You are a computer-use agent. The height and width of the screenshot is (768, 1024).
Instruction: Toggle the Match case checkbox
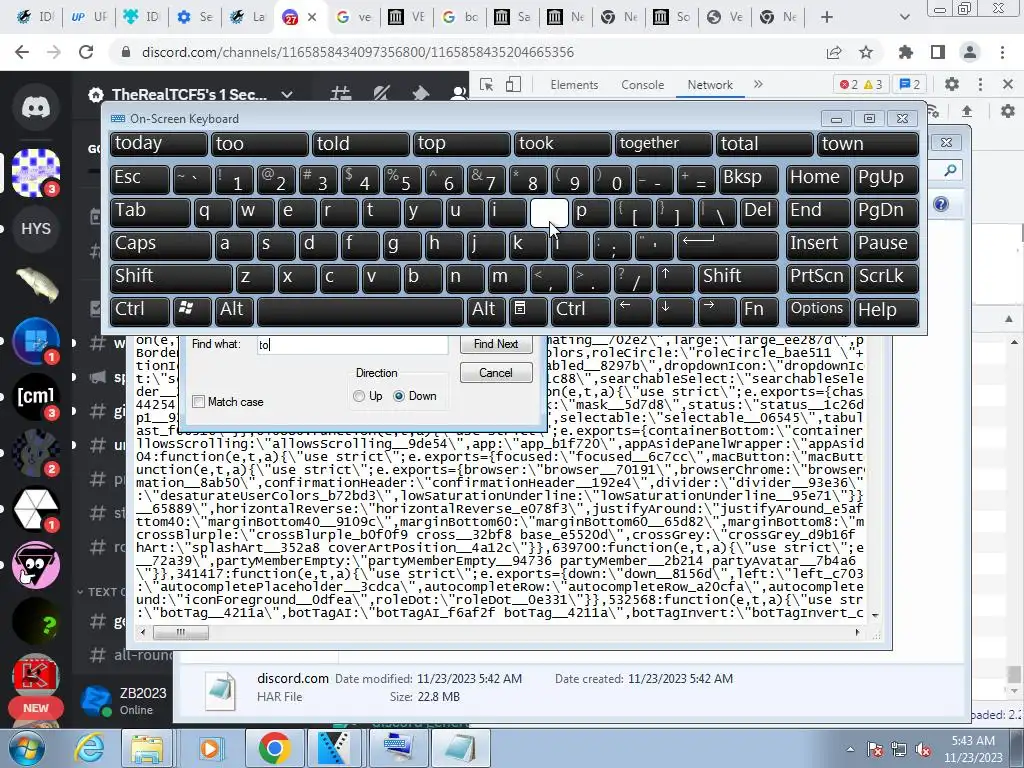click(x=199, y=402)
